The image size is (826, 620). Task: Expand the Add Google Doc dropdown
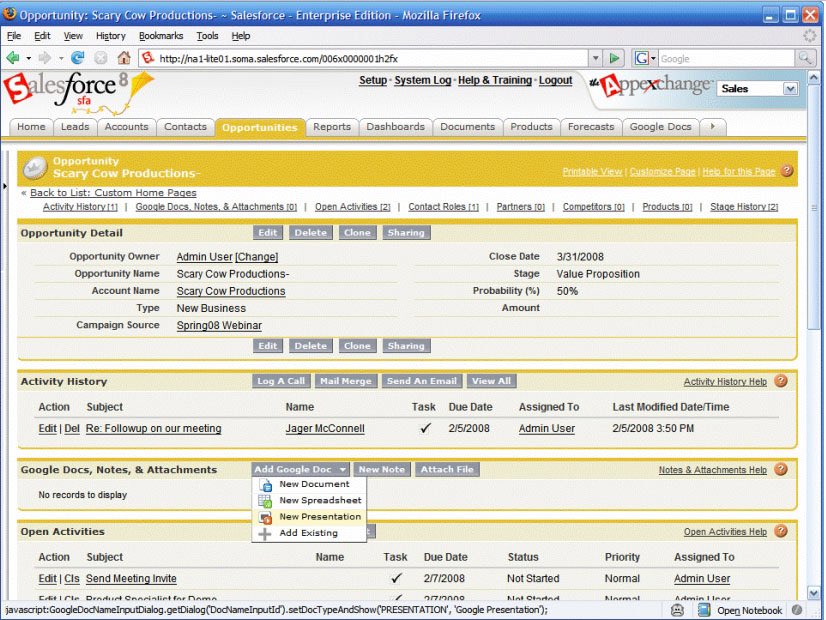[x=342, y=469]
